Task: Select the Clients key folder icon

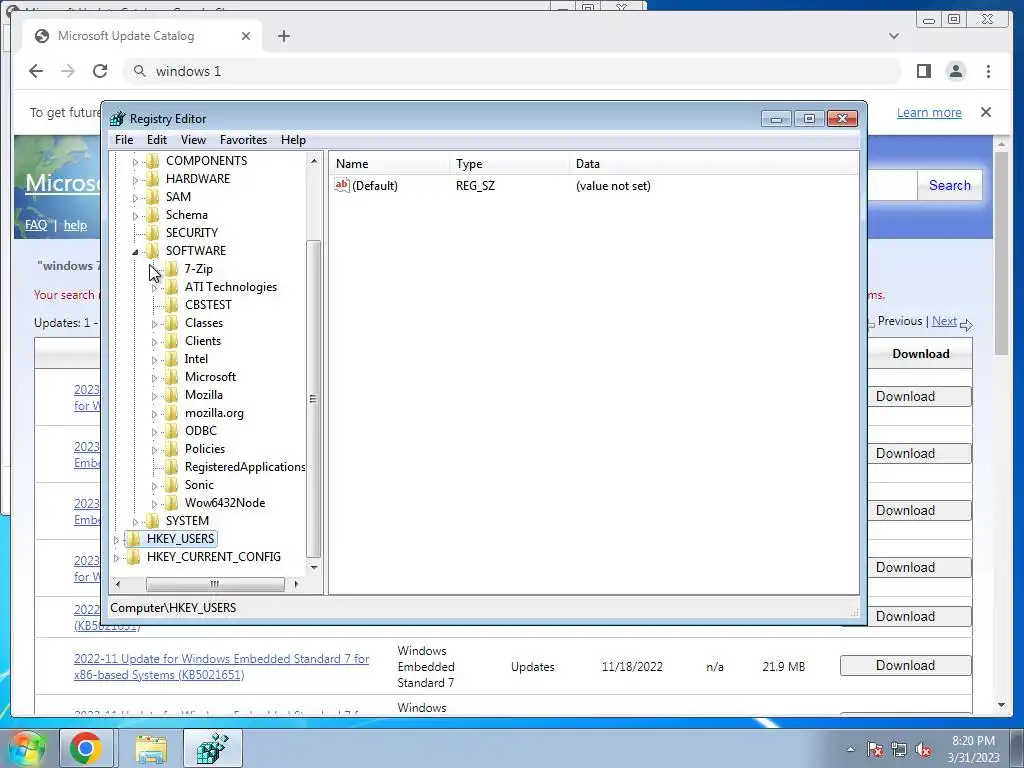Action: (x=171, y=340)
